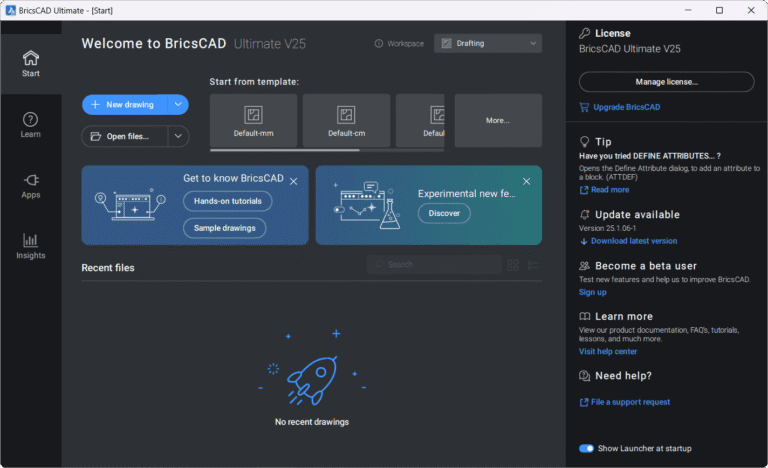
Task: Open Sample drawings
Action: (x=225, y=228)
